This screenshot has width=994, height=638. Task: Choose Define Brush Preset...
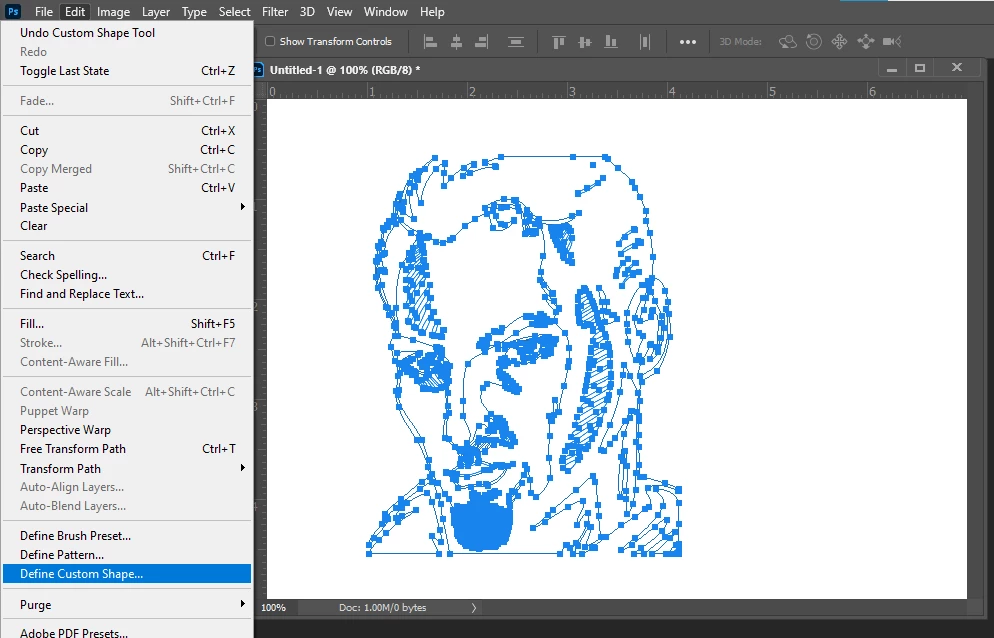click(x=127, y=536)
